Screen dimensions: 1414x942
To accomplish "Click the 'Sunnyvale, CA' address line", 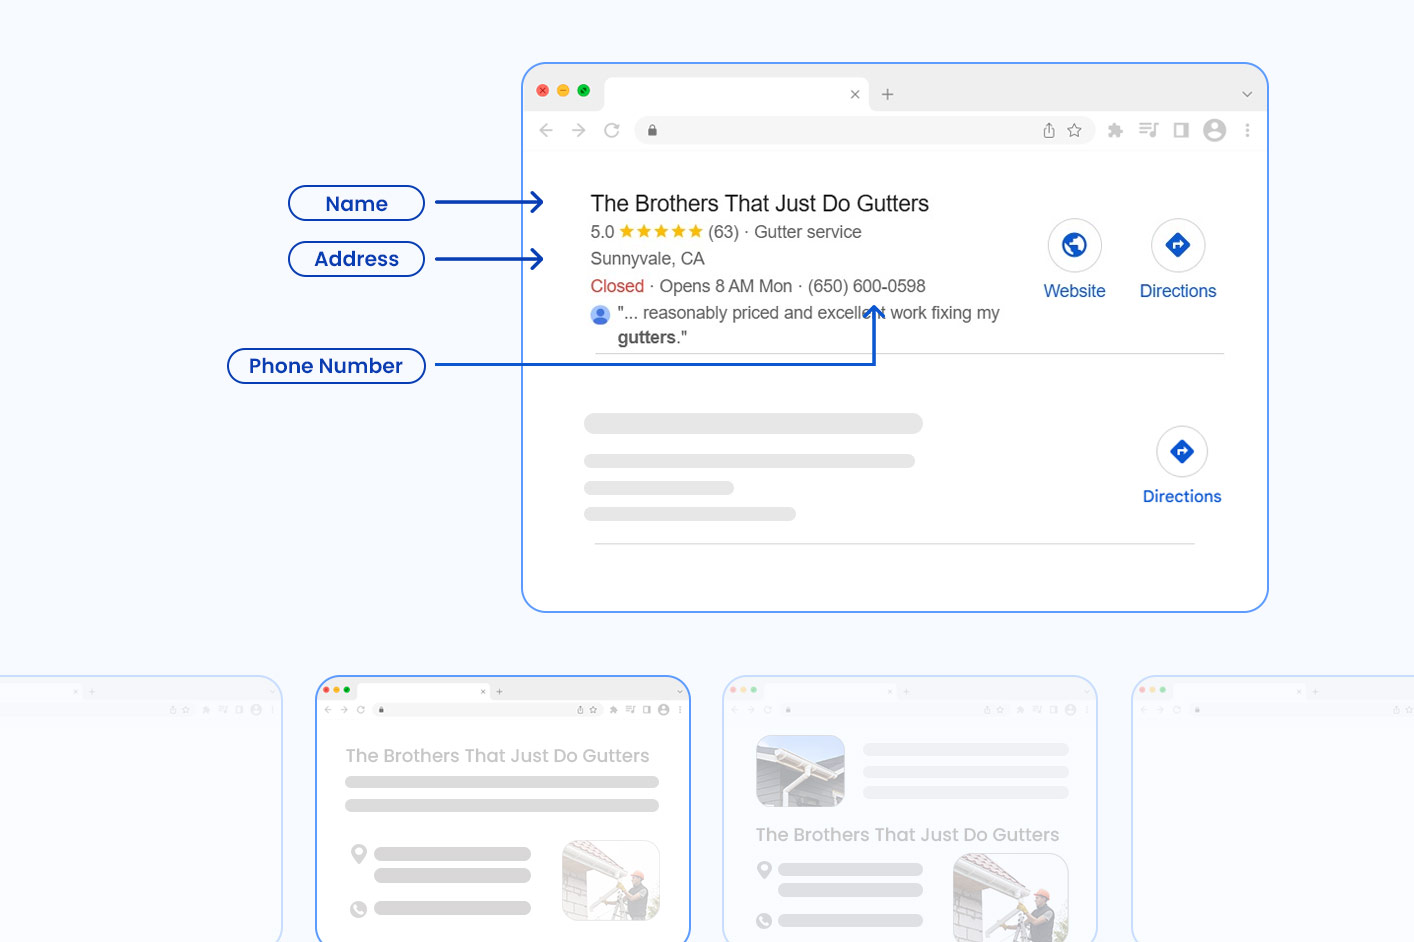I will click(x=648, y=259).
